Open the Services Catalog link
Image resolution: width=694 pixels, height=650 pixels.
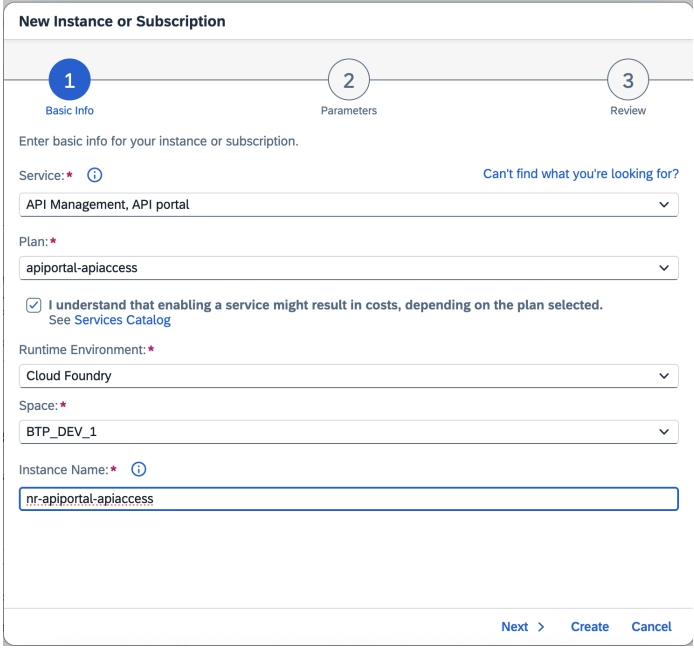(123, 321)
